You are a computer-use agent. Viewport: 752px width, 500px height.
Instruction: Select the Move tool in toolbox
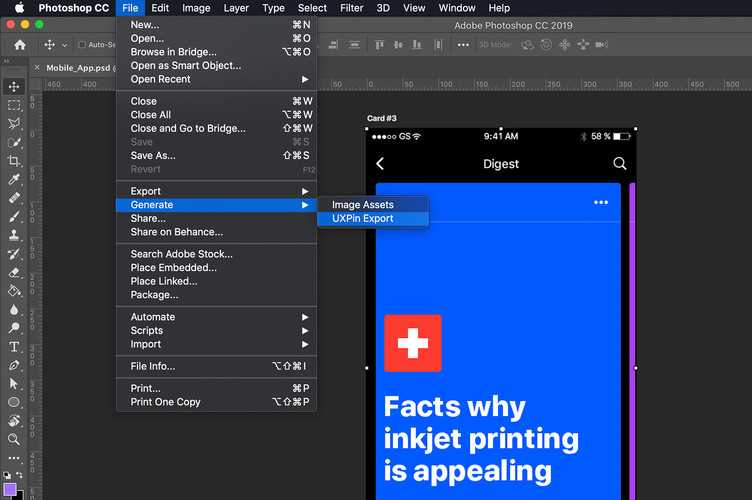pos(14,86)
